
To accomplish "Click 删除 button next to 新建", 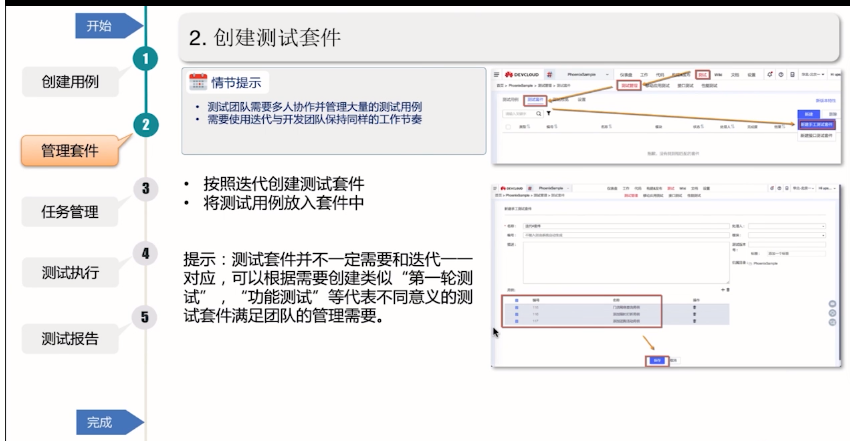I will click(832, 114).
